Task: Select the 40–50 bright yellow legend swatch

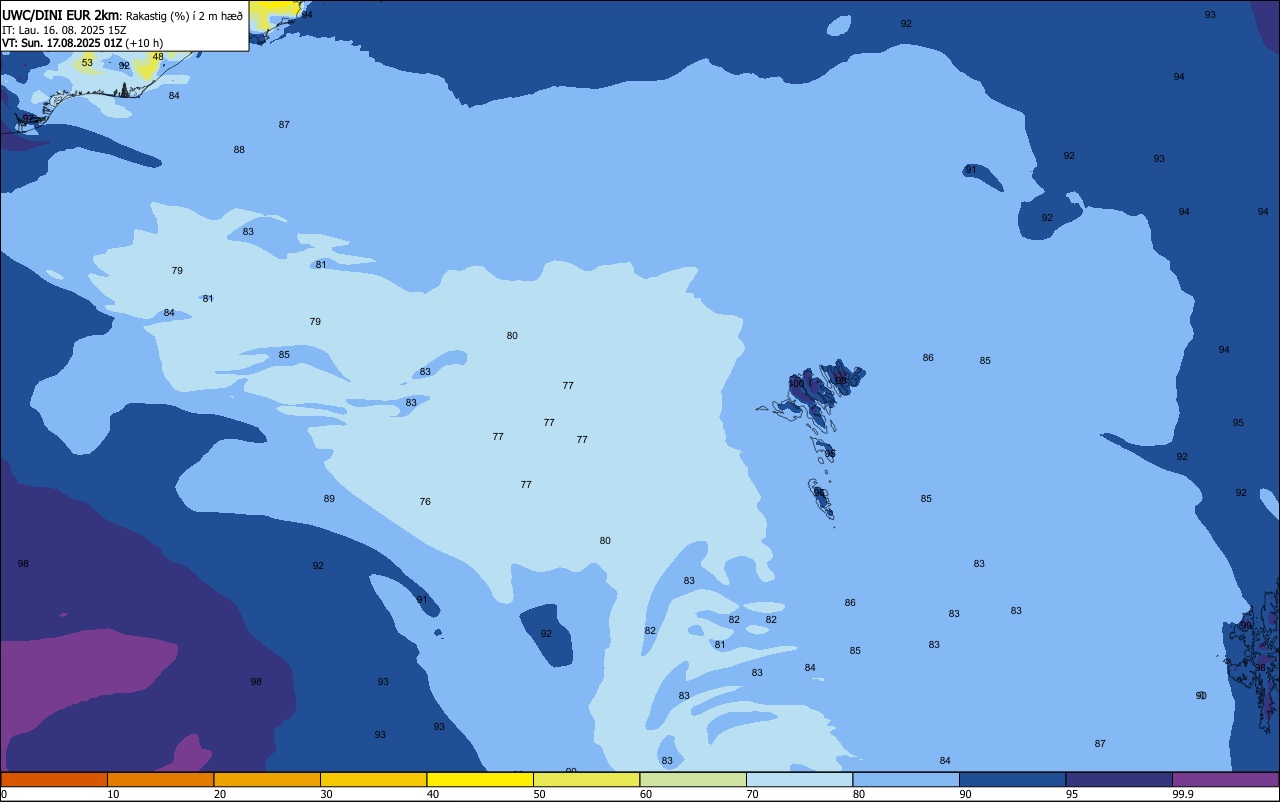Action: (480, 779)
